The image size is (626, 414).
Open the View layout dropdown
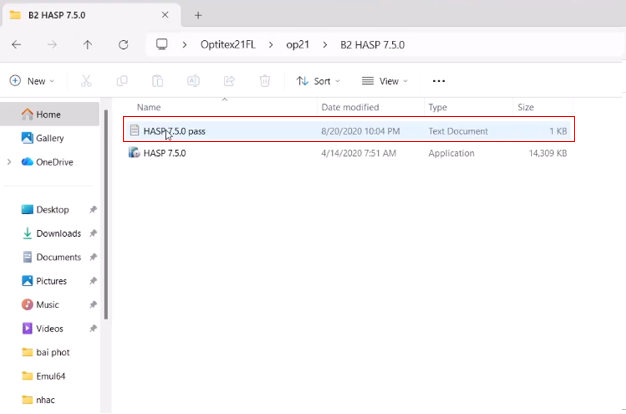pyautogui.click(x=384, y=81)
